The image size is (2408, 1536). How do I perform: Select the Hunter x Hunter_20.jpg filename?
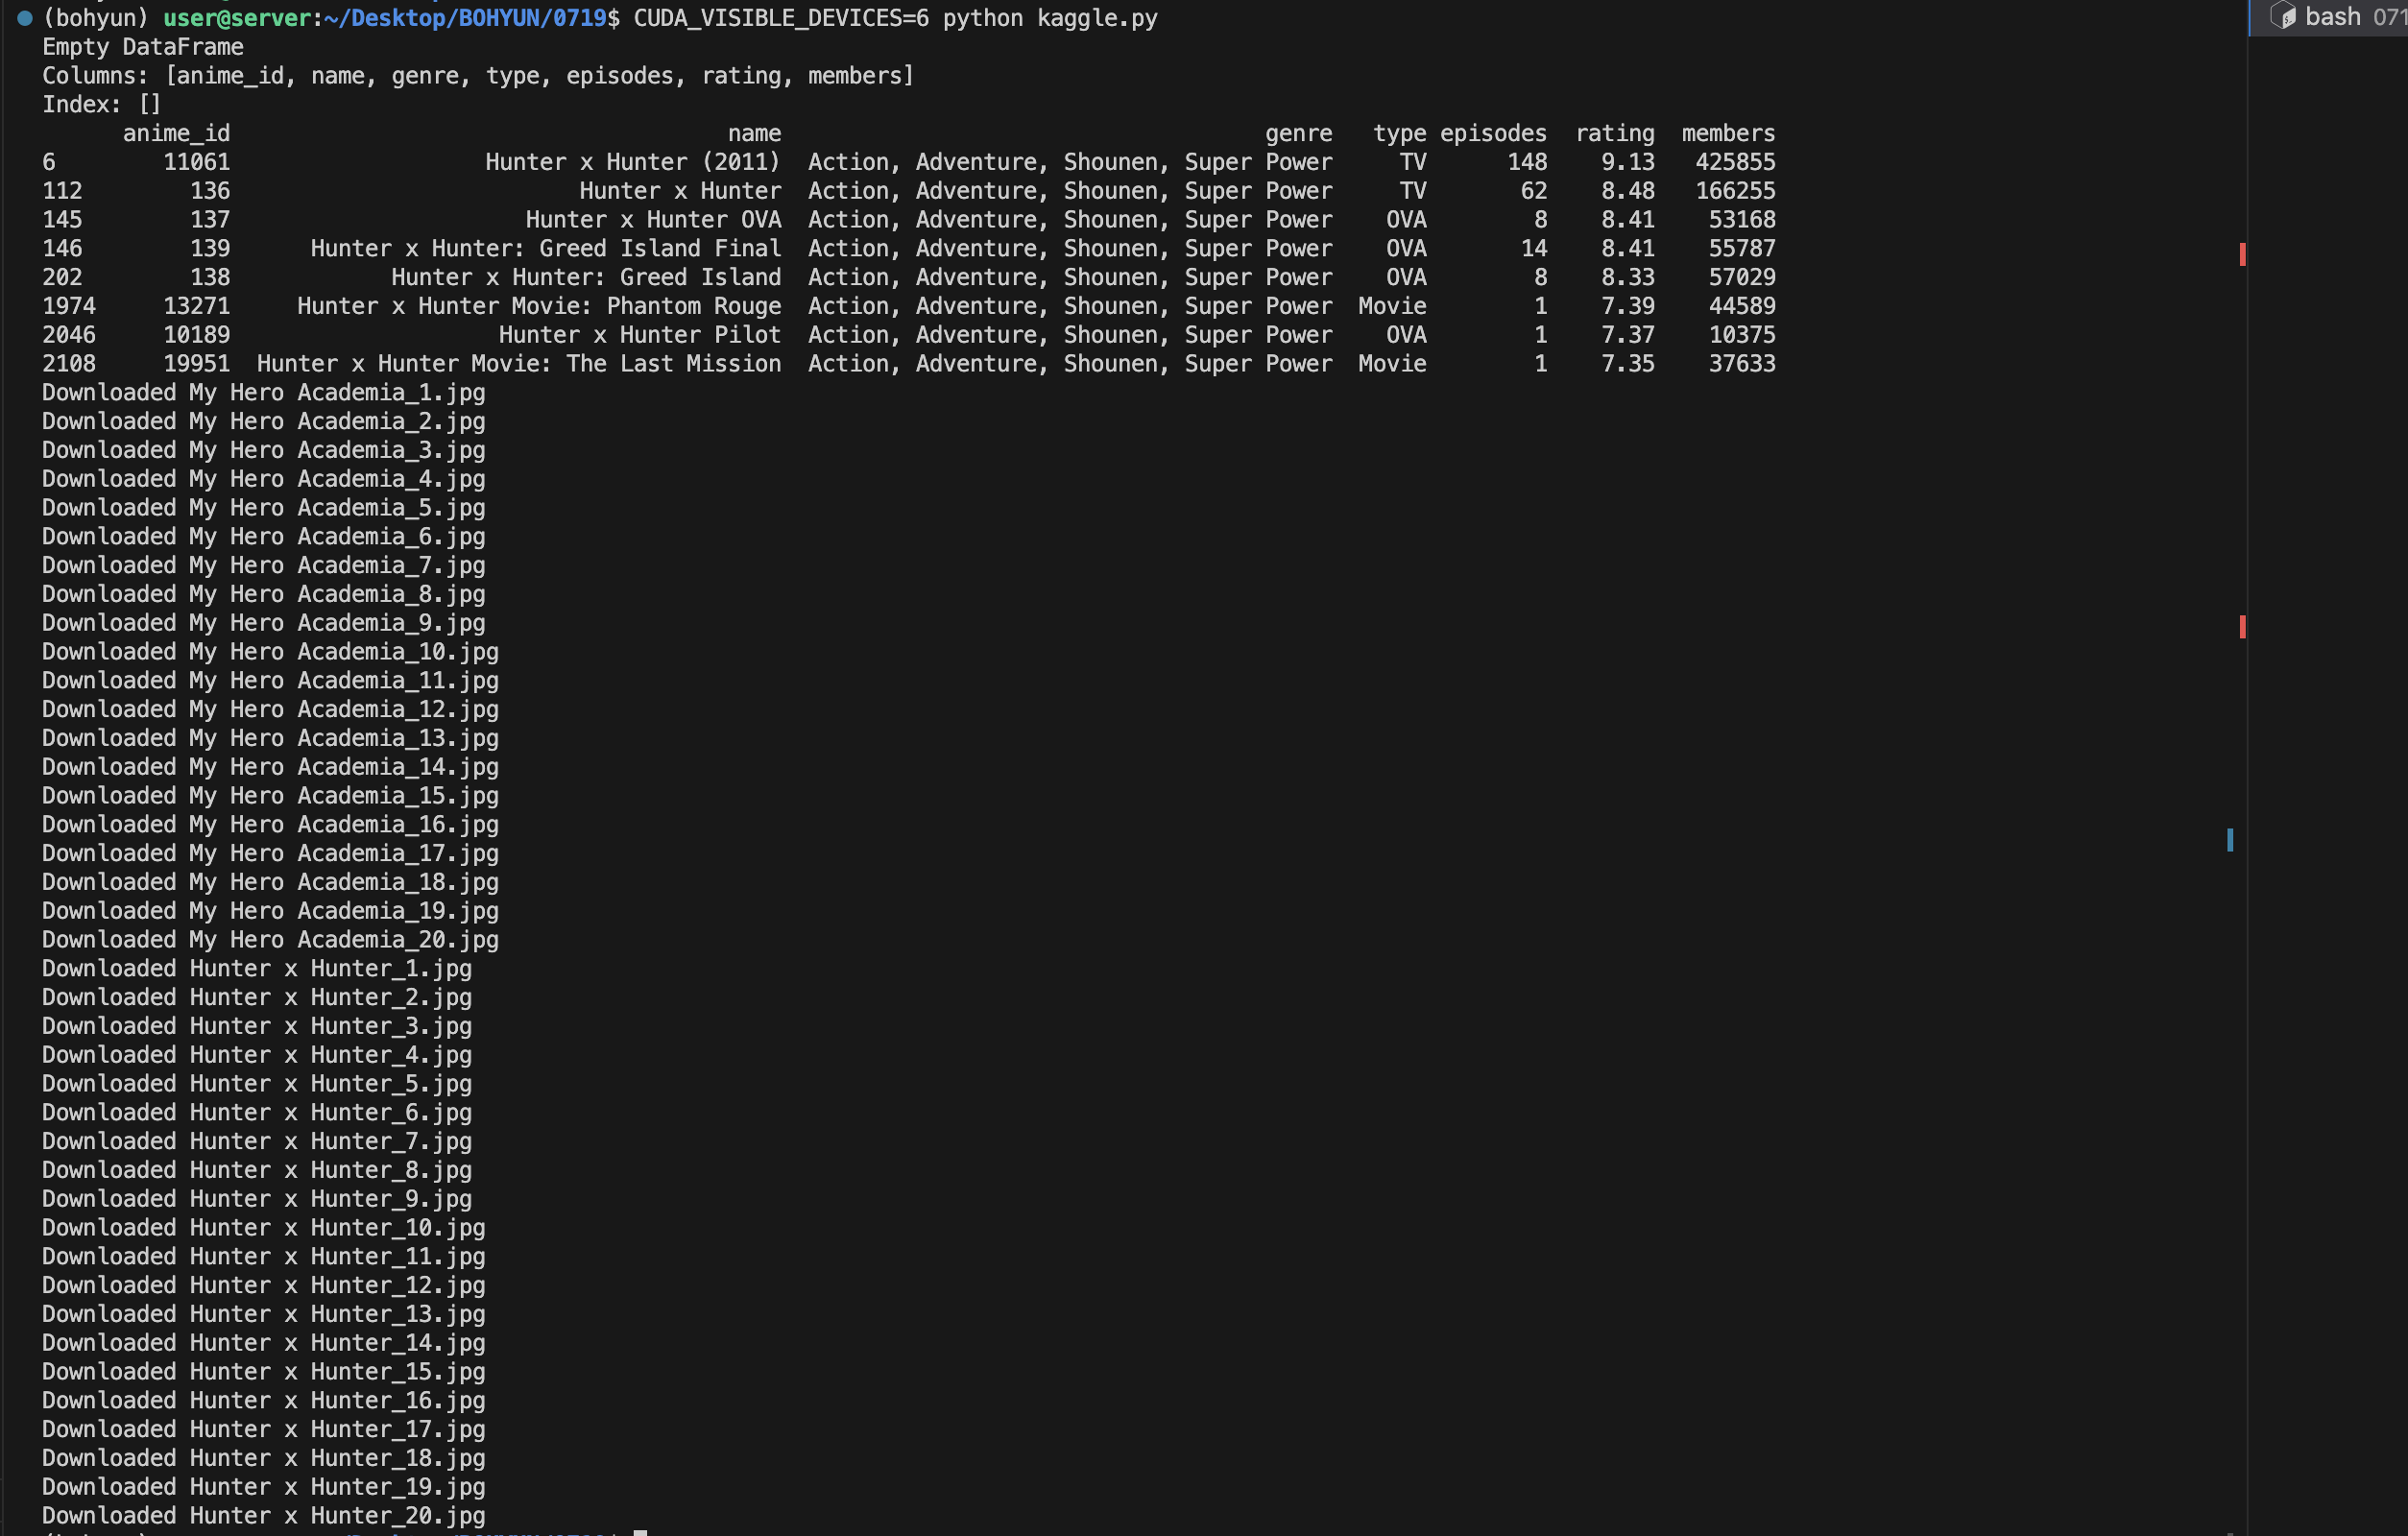337,1516
